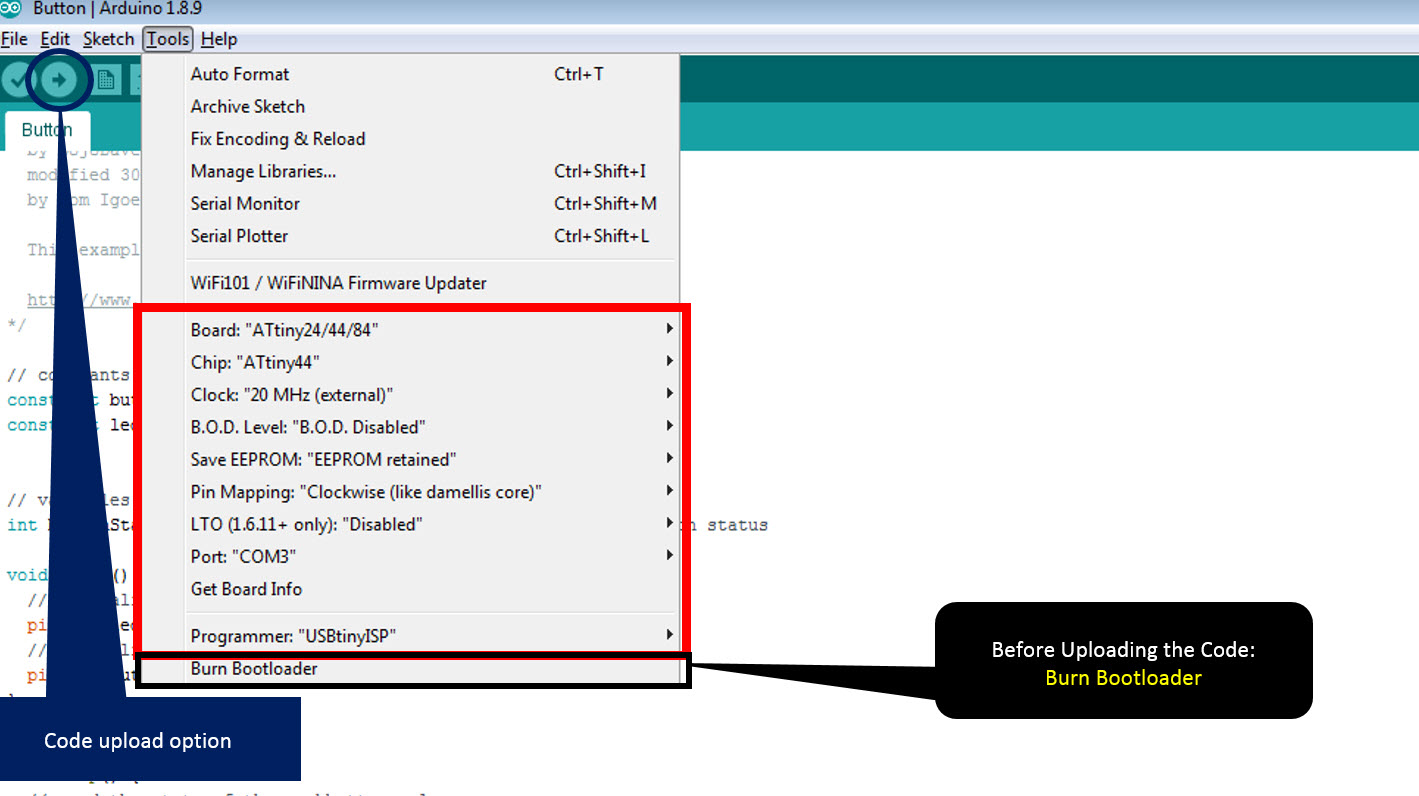Select Fix Encoding & Reload
Viewport: 1419px width, 796px height.
(x=410, y=139)
